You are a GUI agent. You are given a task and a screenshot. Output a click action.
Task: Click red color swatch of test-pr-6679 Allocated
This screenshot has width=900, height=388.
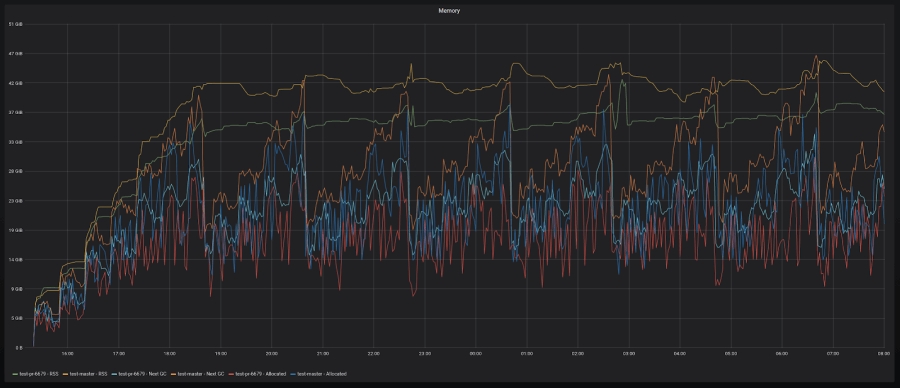(231, 374)
